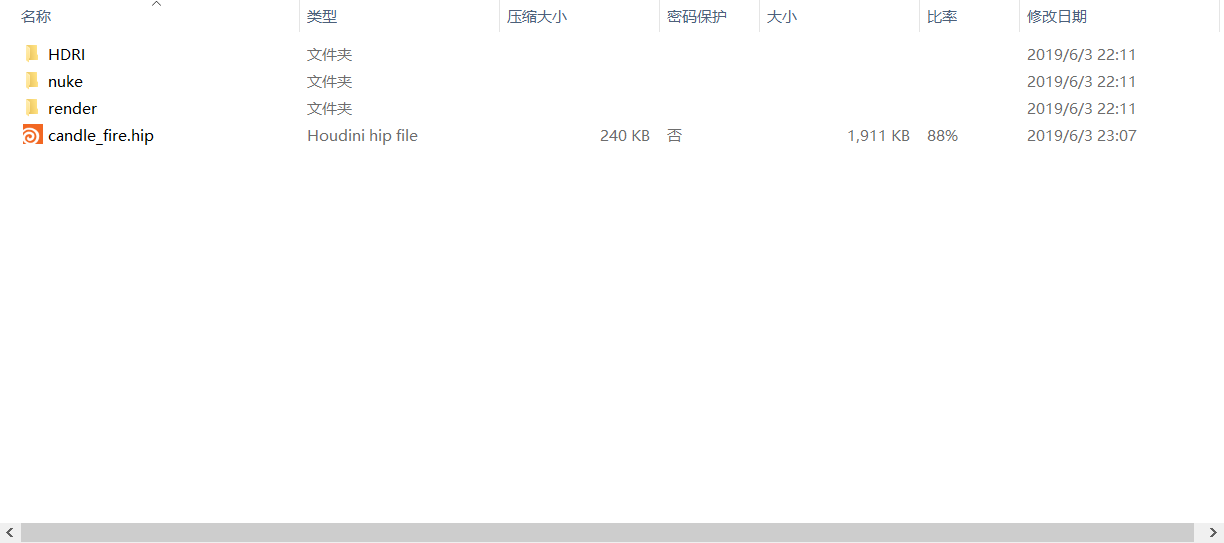Sort by 修改日期 column header

pyautogui.click(x=1057, y=17)
